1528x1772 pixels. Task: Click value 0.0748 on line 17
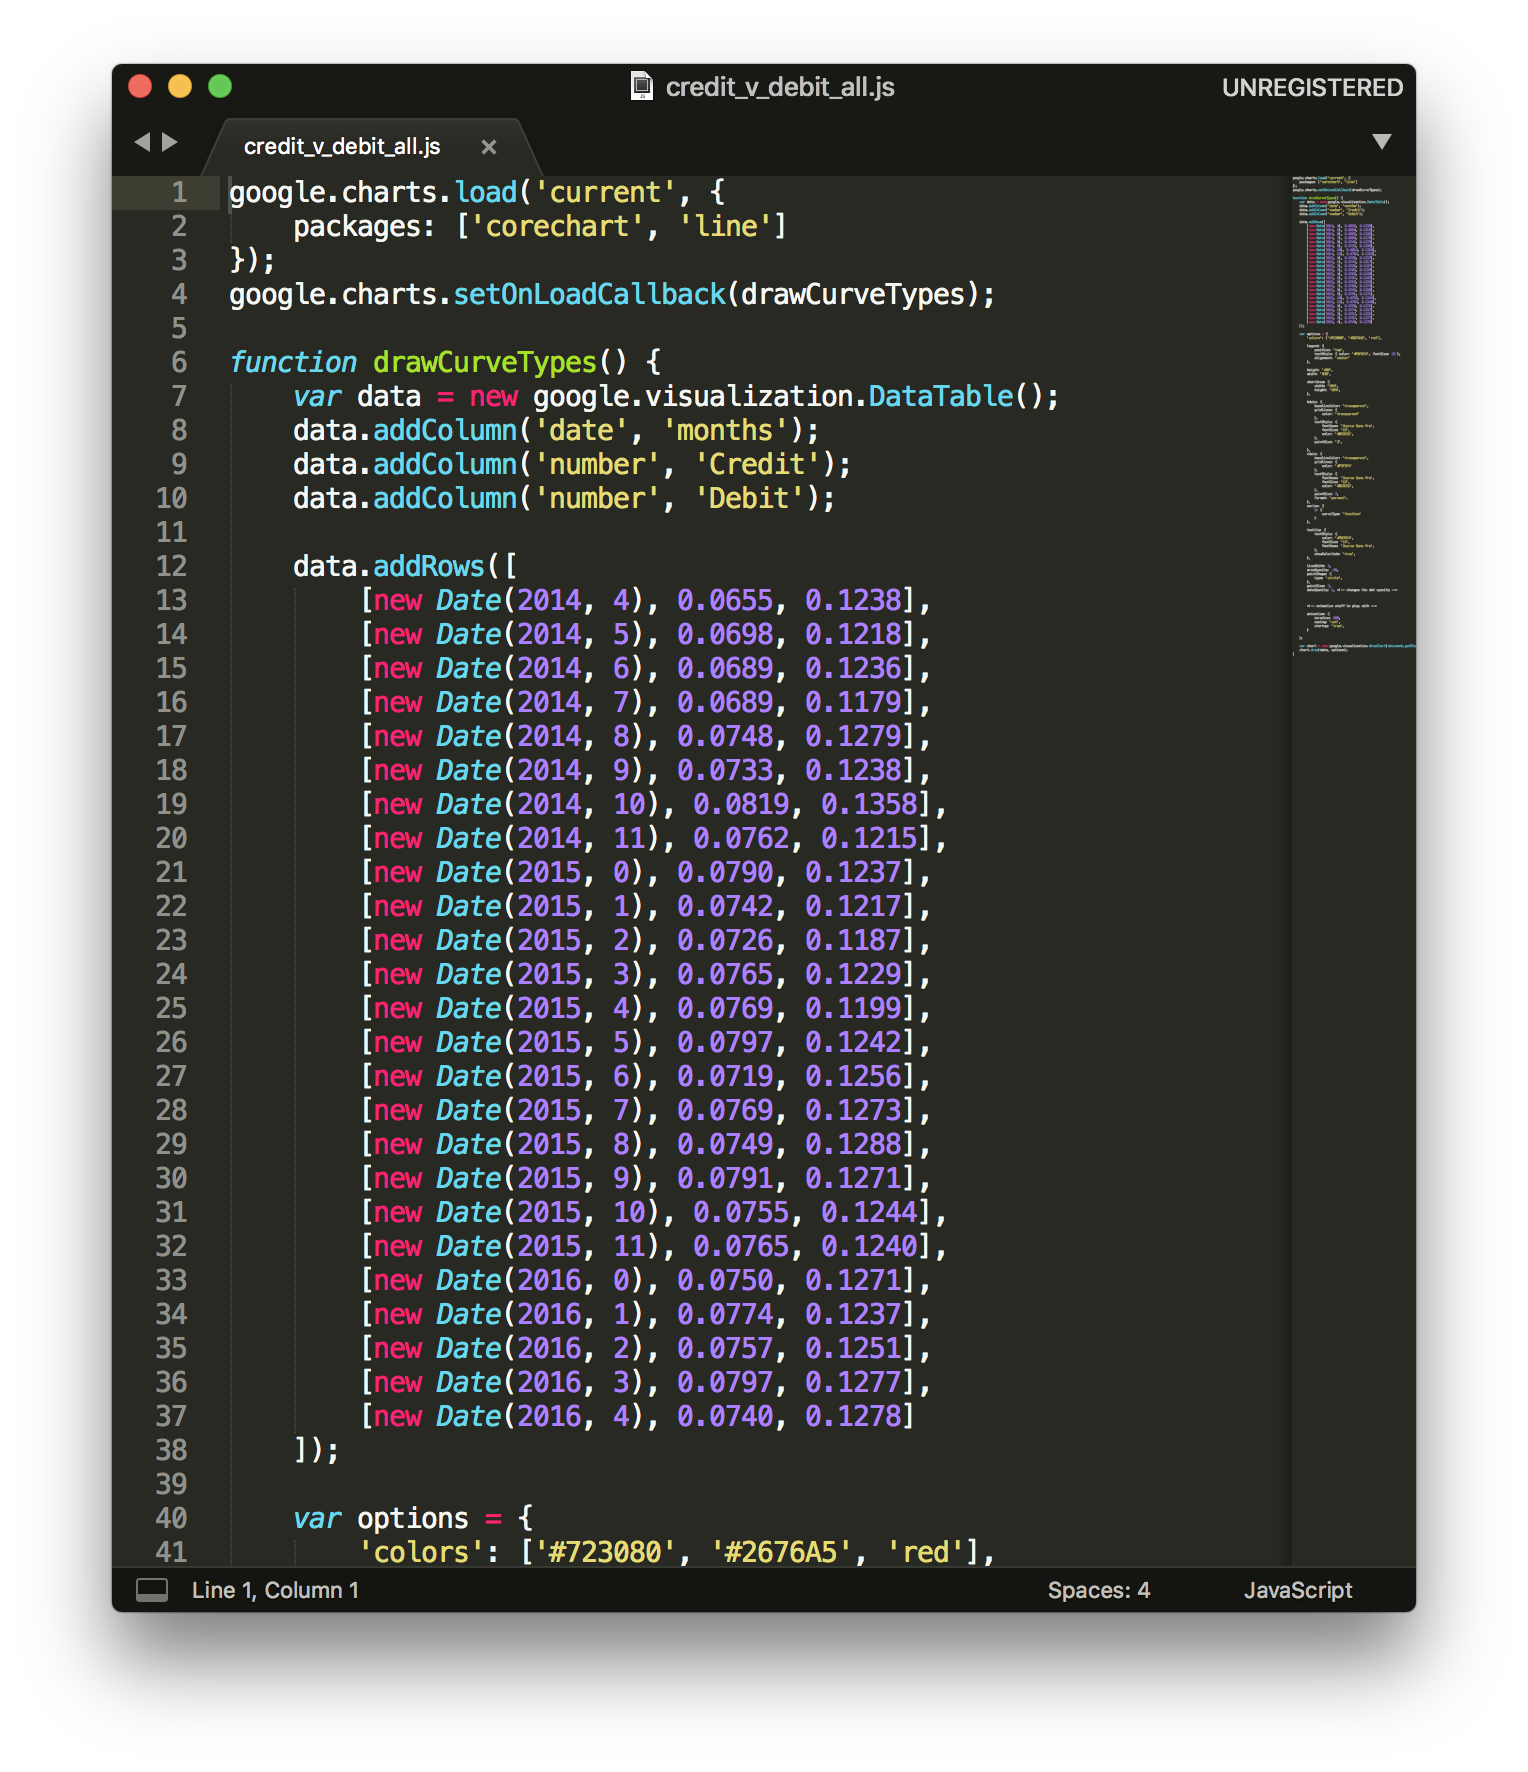coord(726,736)
